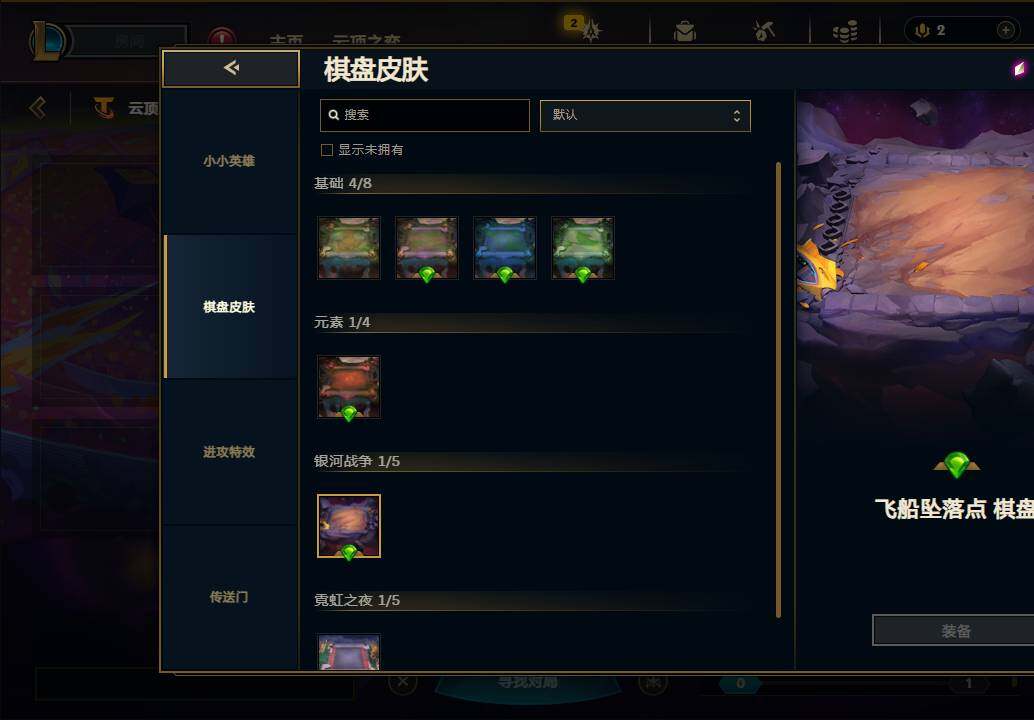Open the store coins icon

tap(845, 31)
